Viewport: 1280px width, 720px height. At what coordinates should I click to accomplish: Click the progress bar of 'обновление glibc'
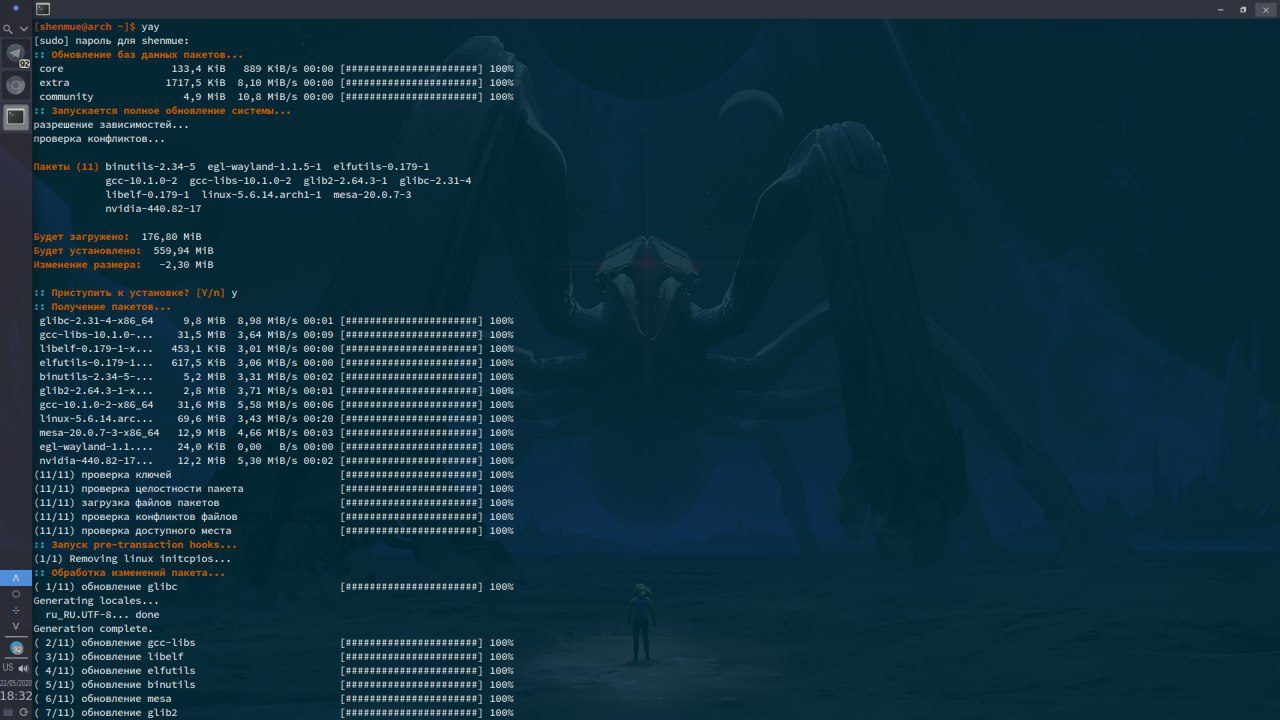click(412, 587)
